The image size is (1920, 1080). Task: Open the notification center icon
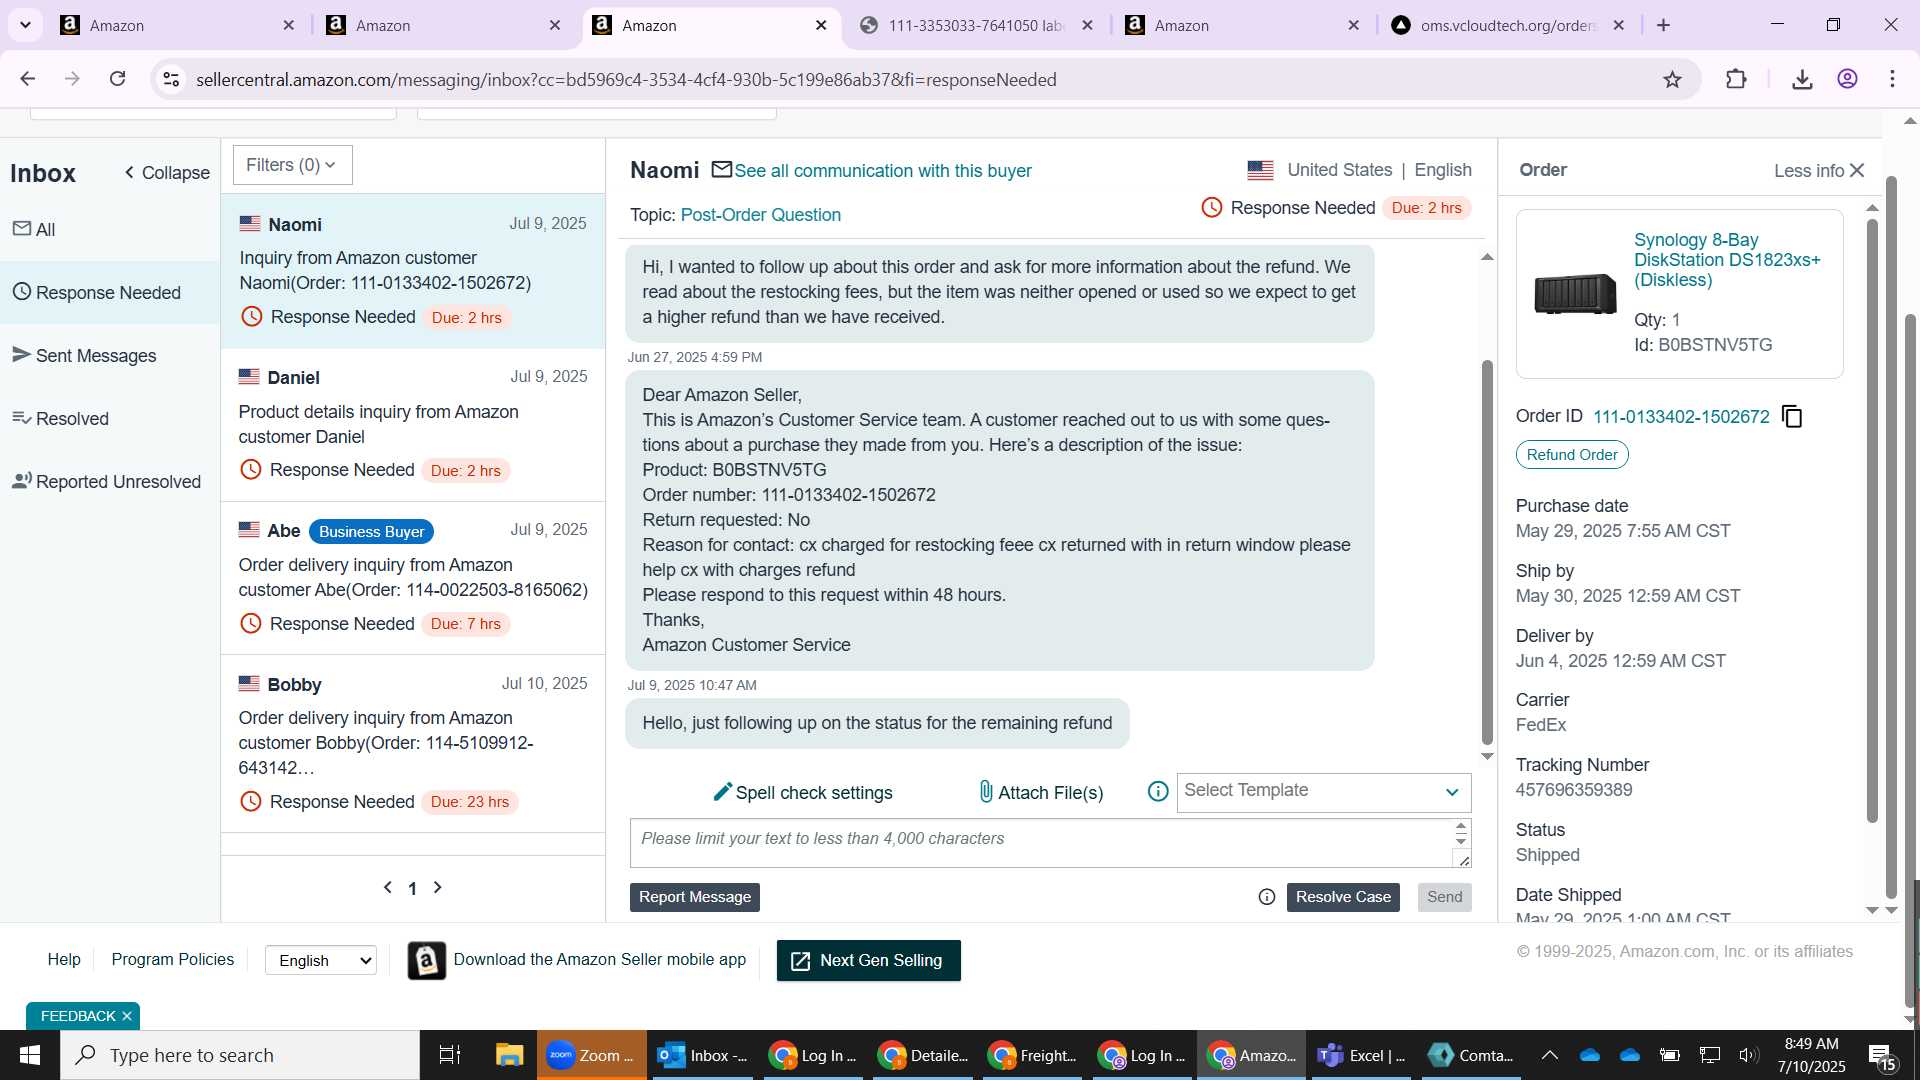[1881, 1055]
